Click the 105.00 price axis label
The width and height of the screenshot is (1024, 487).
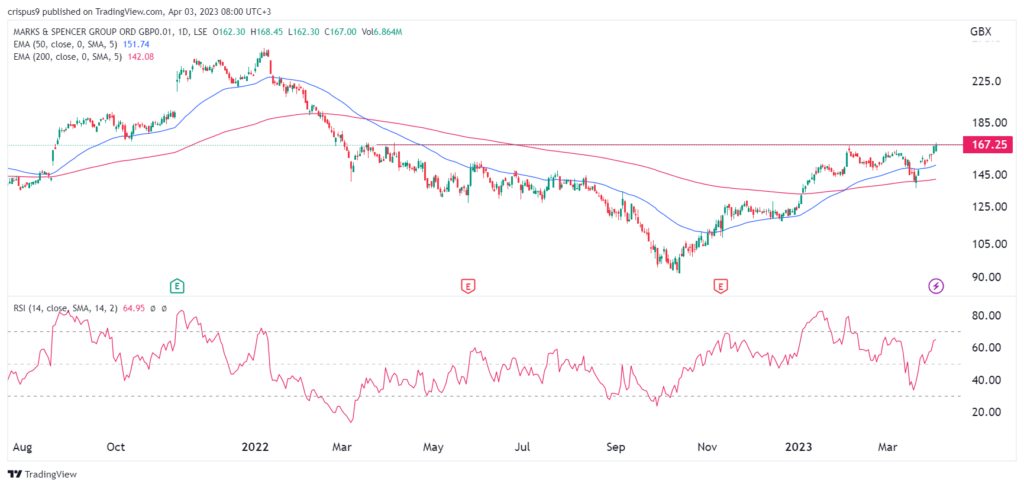(x=989, y=244)
